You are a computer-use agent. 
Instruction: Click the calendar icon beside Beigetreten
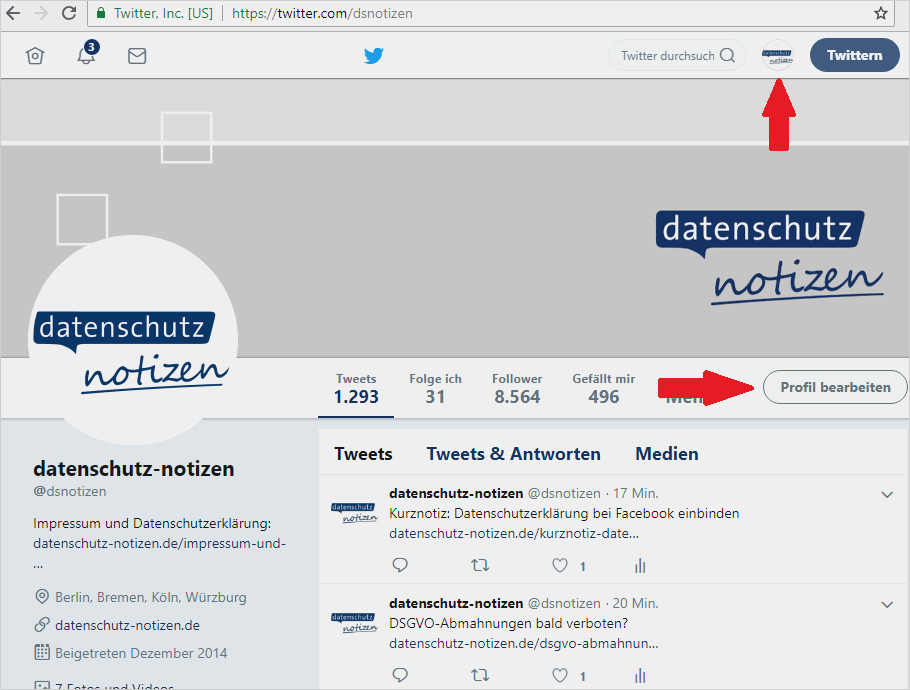click(42, 652)
